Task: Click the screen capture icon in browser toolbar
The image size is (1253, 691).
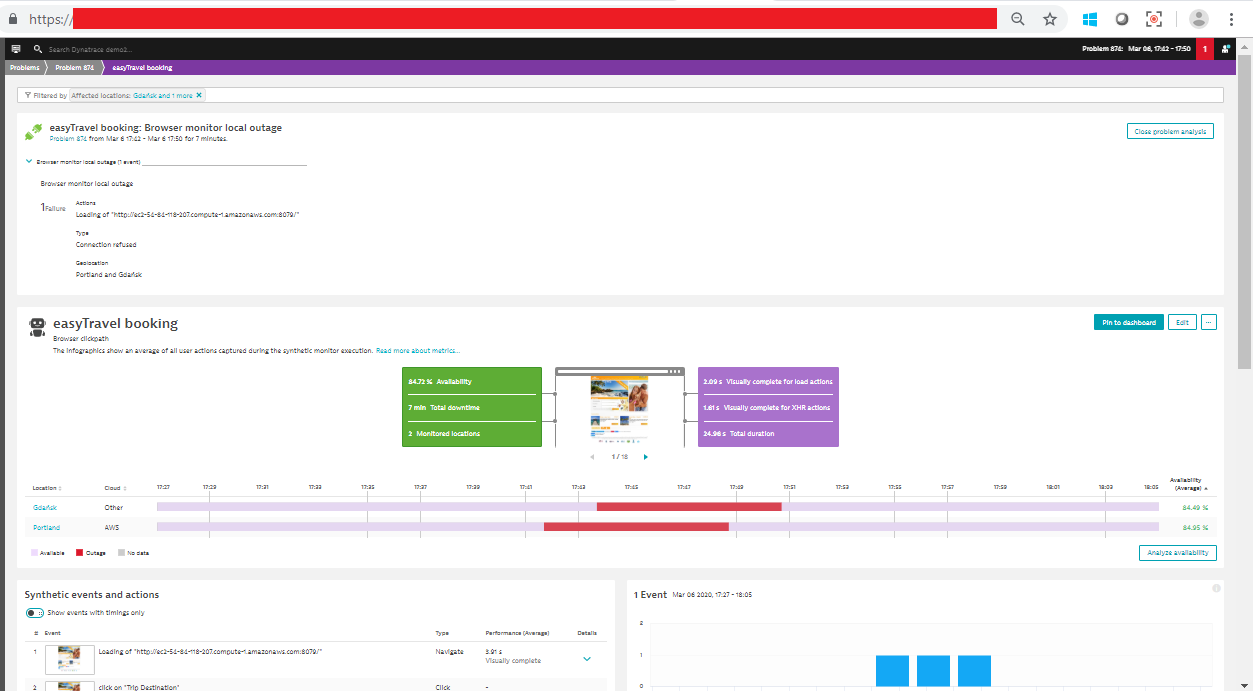Action: coord(1154,17)
